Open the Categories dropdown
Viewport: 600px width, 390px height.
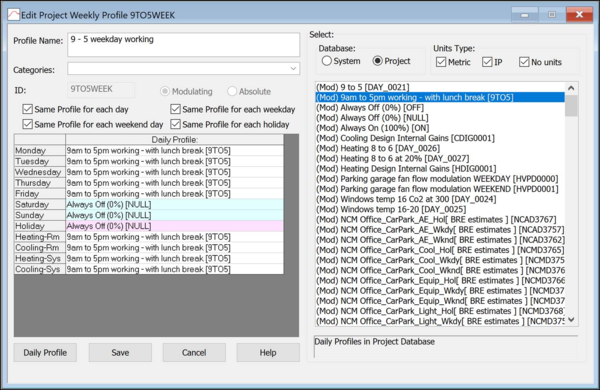coord(293,69)
